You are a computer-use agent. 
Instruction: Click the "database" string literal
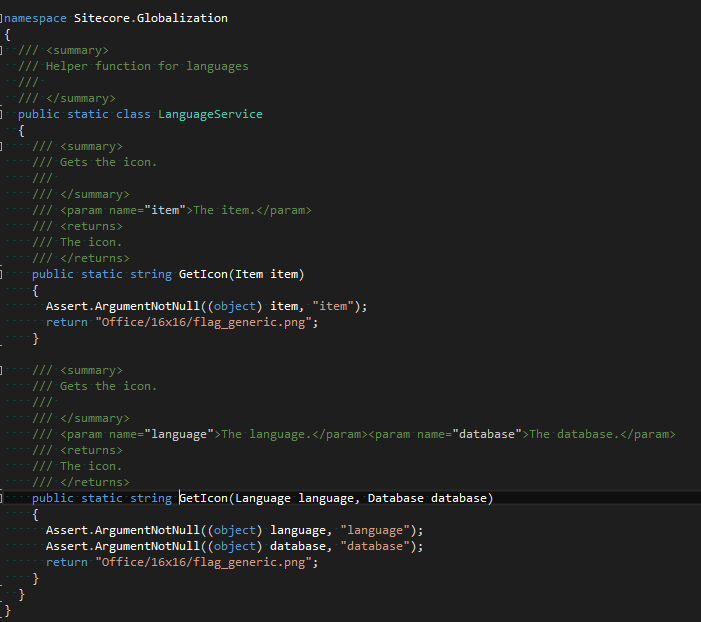pyautogui.click(x=375, y=546)
